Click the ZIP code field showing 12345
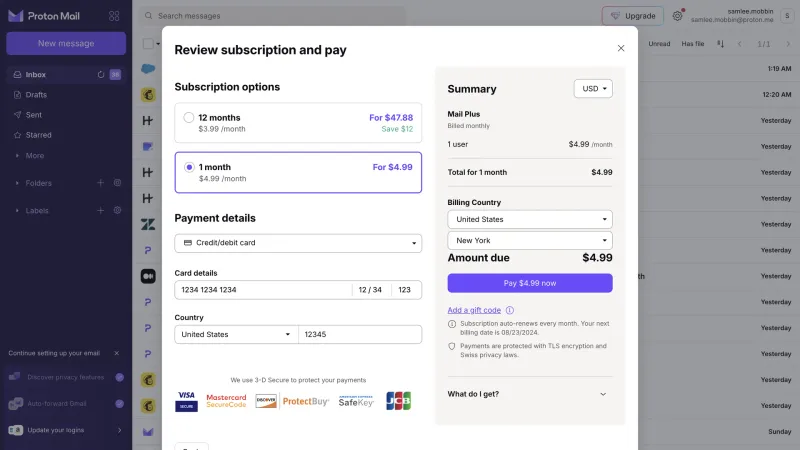Image resolution: width=800 pixels, height=450 pixels. coord(360,334)
